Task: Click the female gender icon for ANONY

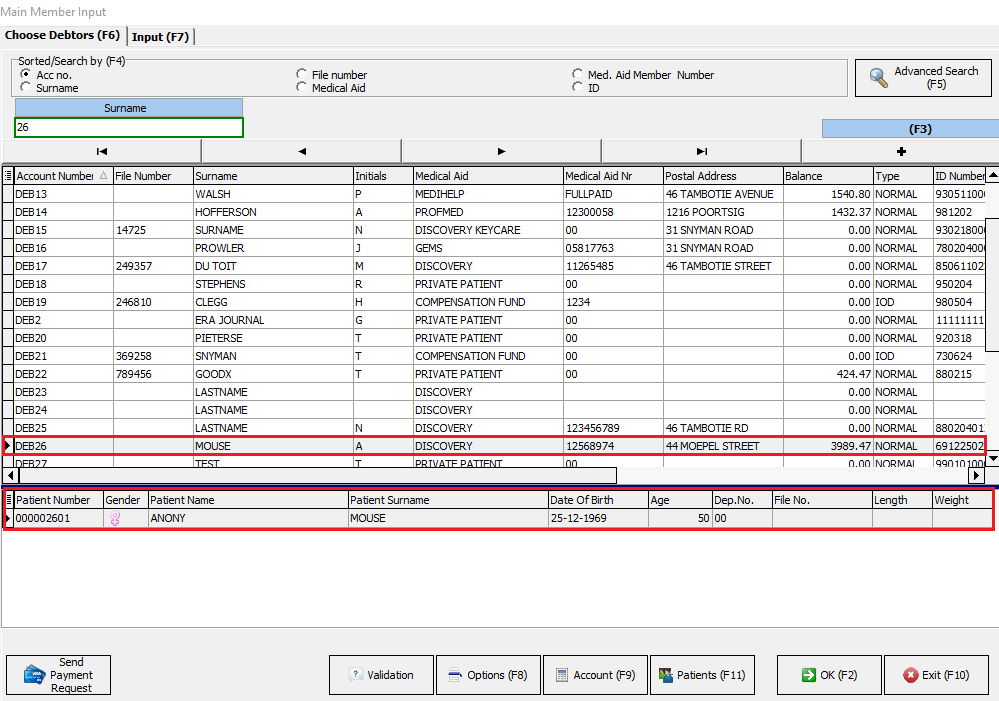Action: pos(115,519)
